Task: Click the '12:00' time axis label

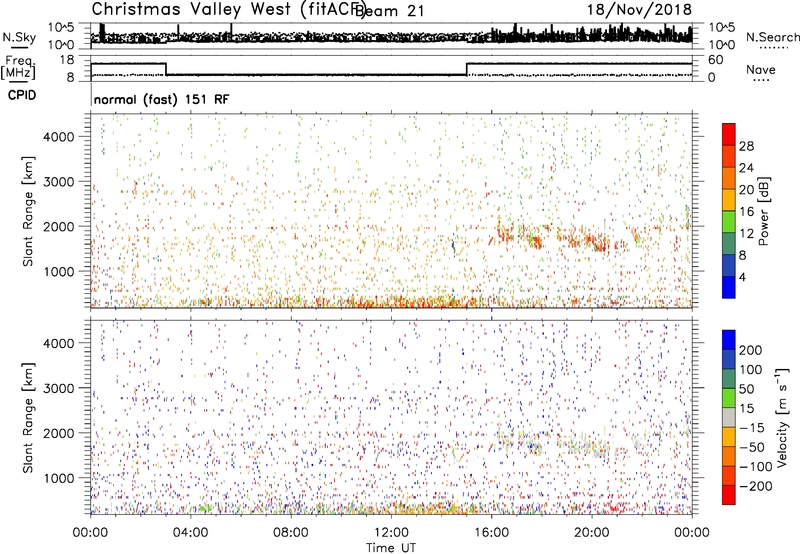Action: pyautogui.click(x=391, y=533)
